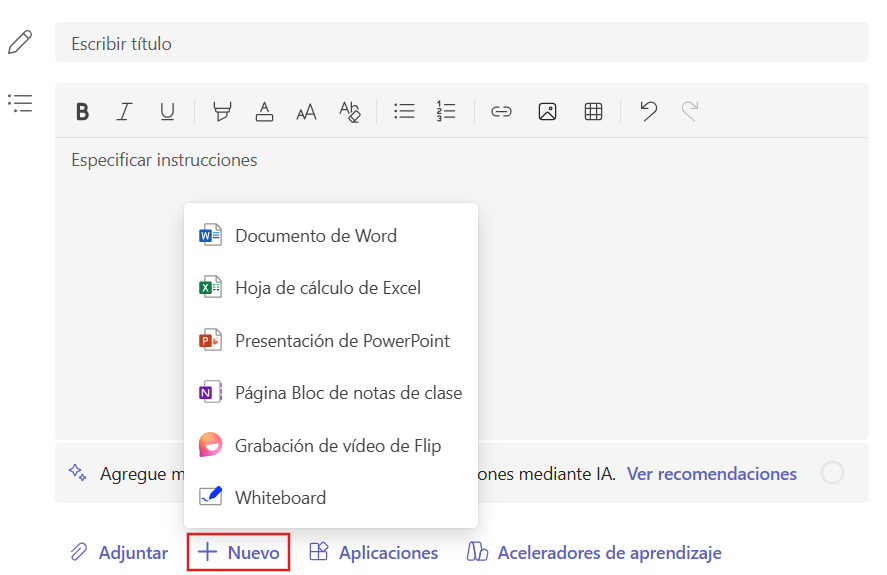Create a new PowerPoint presentation
Screen dimensions: 887x575
331,341
